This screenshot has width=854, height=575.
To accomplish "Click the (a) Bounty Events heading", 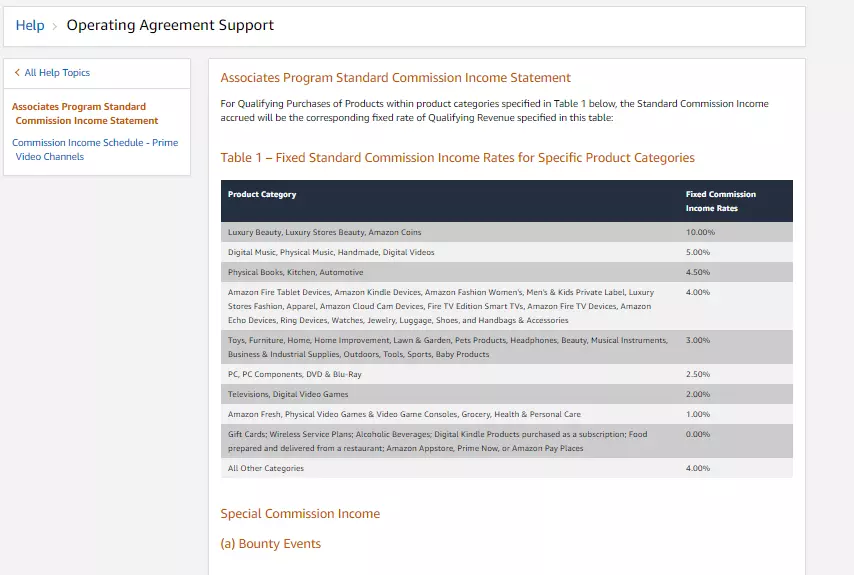I will click(x=271, y=543).
